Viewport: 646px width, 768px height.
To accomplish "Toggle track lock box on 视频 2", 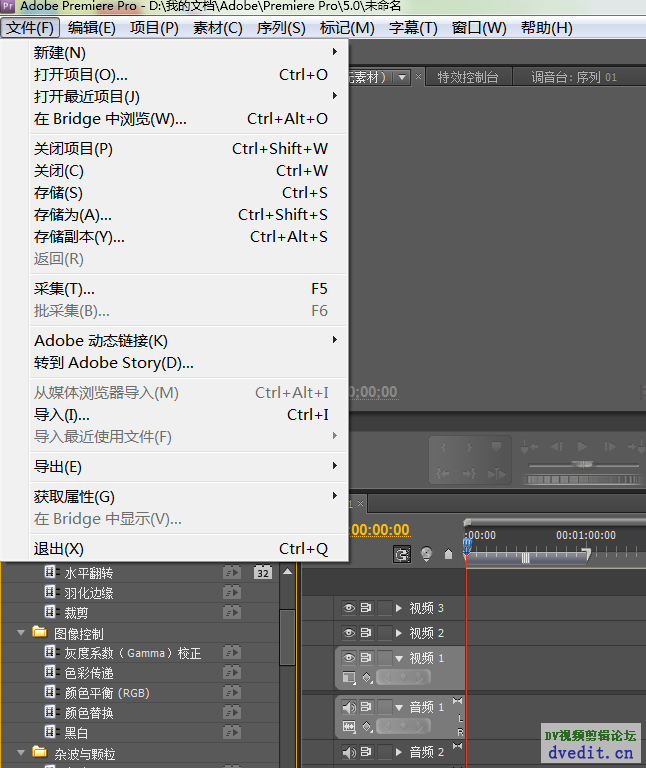I will point(385,633).
